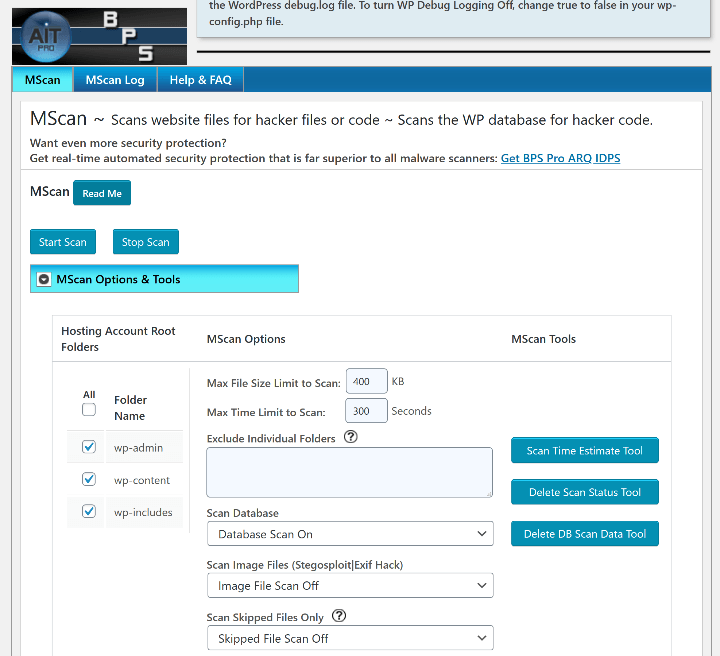Open the Scan Database dropdown
The width and height of the screenshot is (720, 656).
pos(350,533)
